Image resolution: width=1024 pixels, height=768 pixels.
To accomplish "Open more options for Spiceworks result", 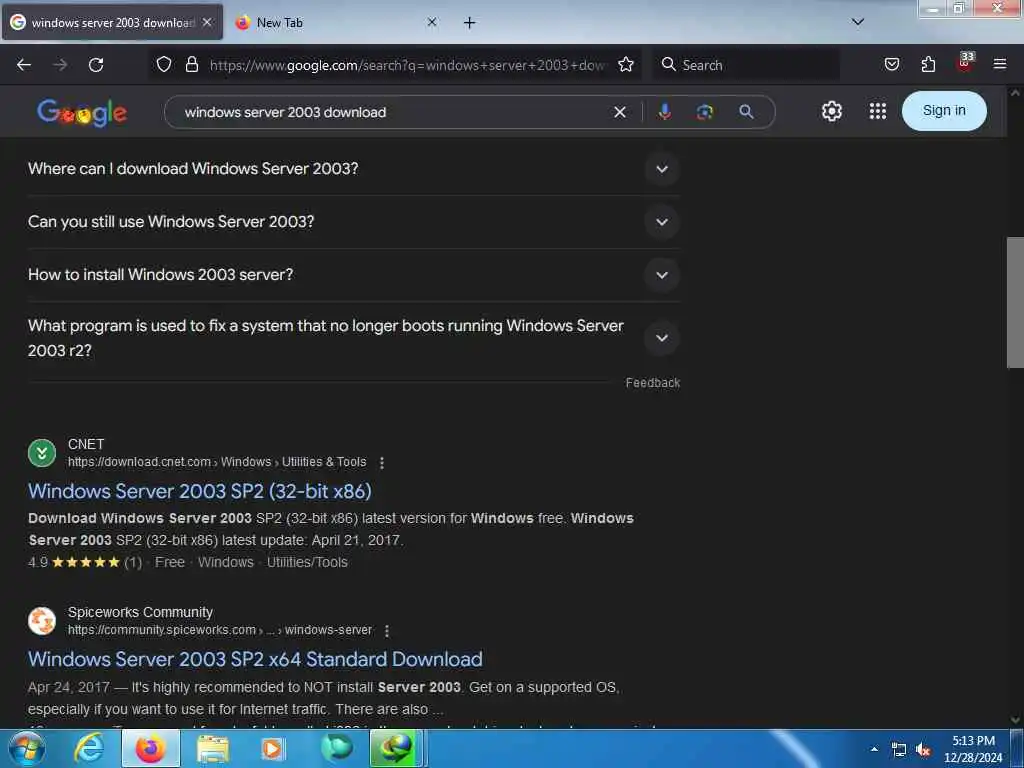I will [x=387, y=631].
